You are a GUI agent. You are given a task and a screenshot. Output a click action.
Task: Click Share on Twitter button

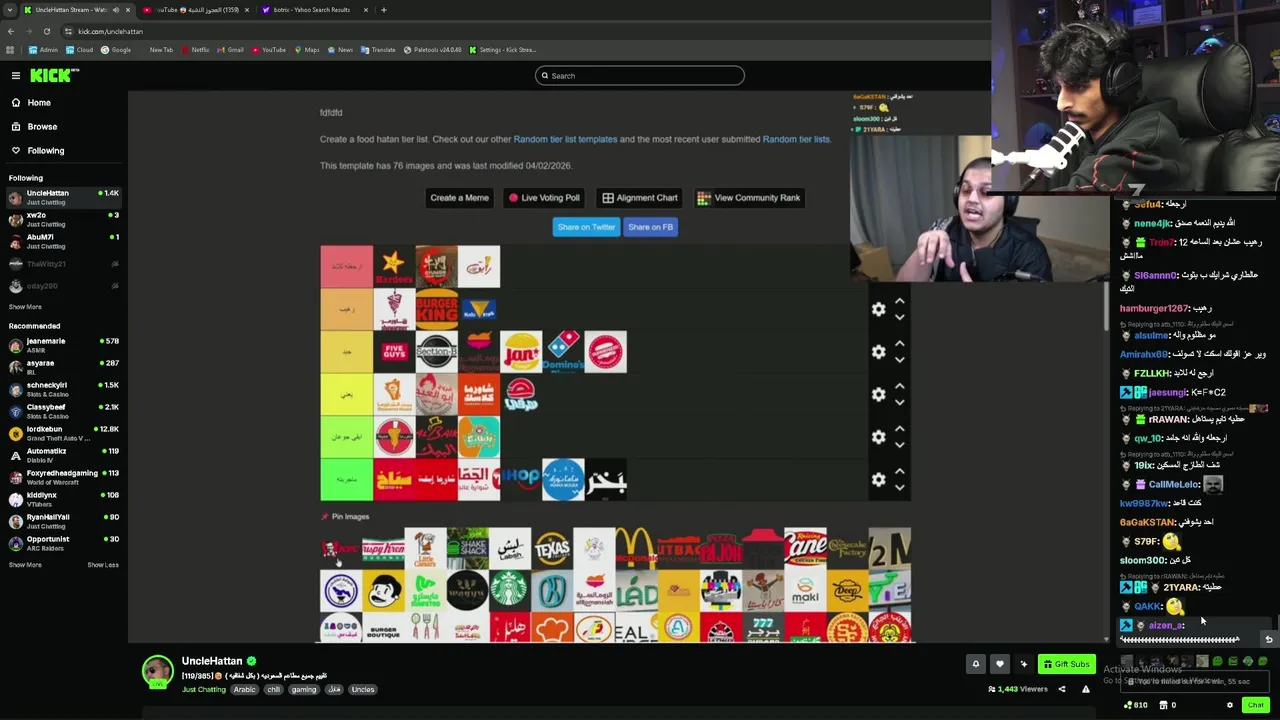586,227
